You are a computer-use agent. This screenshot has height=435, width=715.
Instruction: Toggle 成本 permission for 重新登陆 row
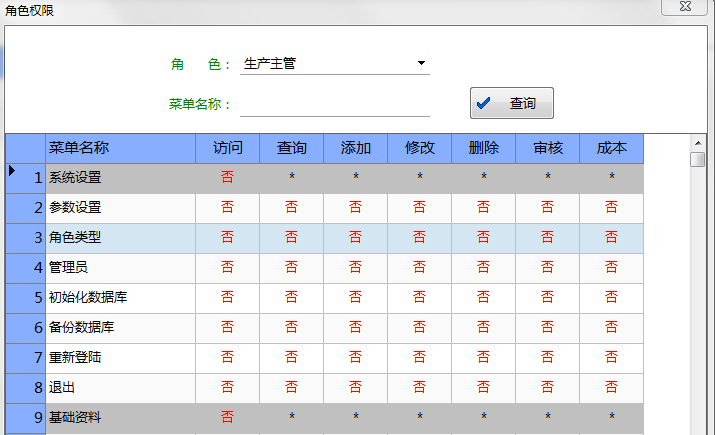pyautogui.click(x=611, y=358)
